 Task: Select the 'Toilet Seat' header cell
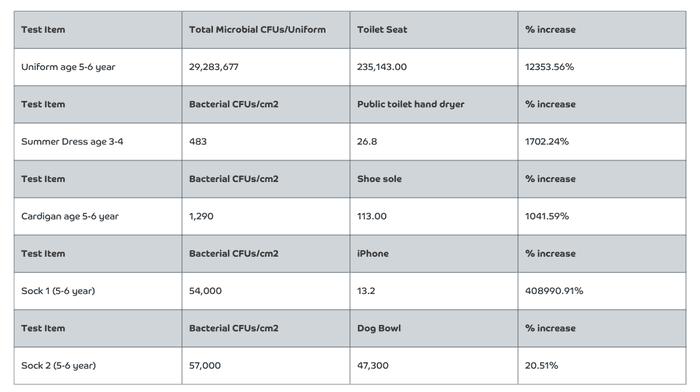(x=434, y=30)
